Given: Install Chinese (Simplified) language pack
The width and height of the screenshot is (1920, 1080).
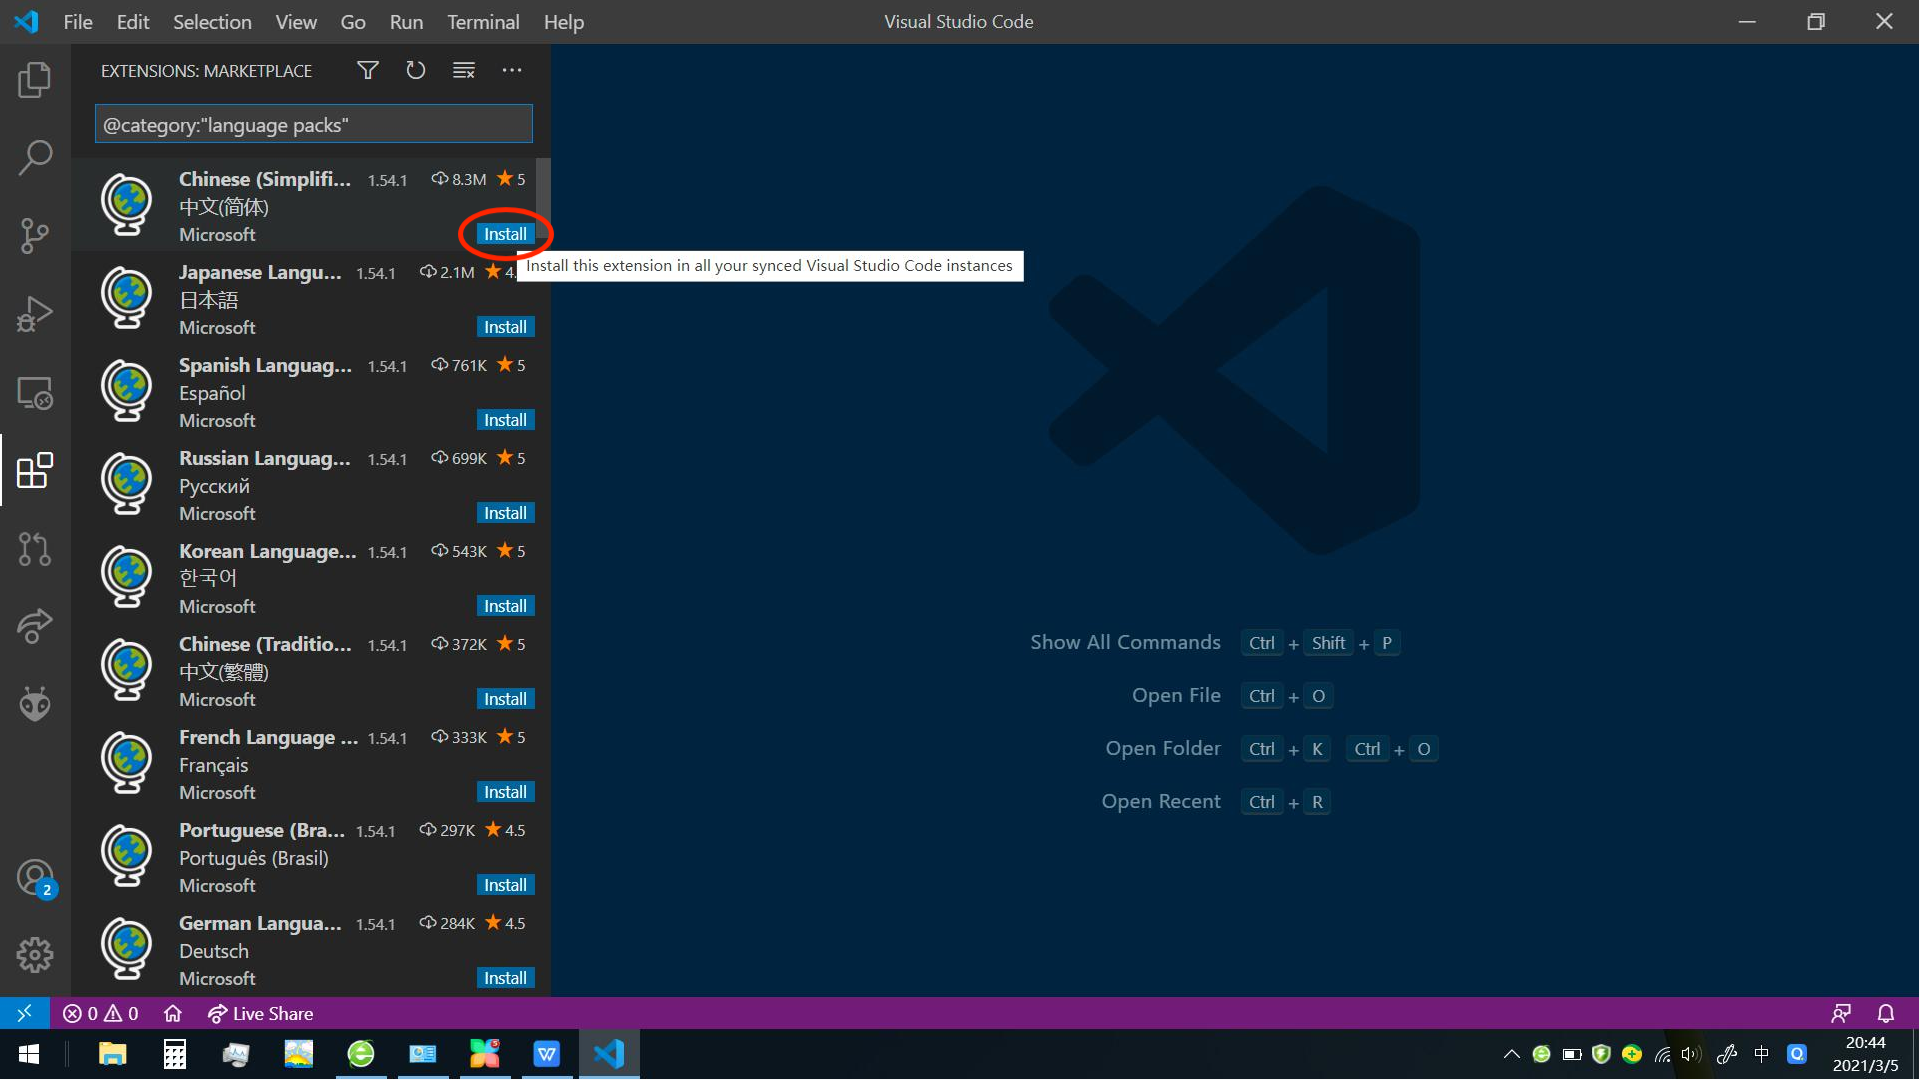Looking at the screenshot, I should pos(505,234).
